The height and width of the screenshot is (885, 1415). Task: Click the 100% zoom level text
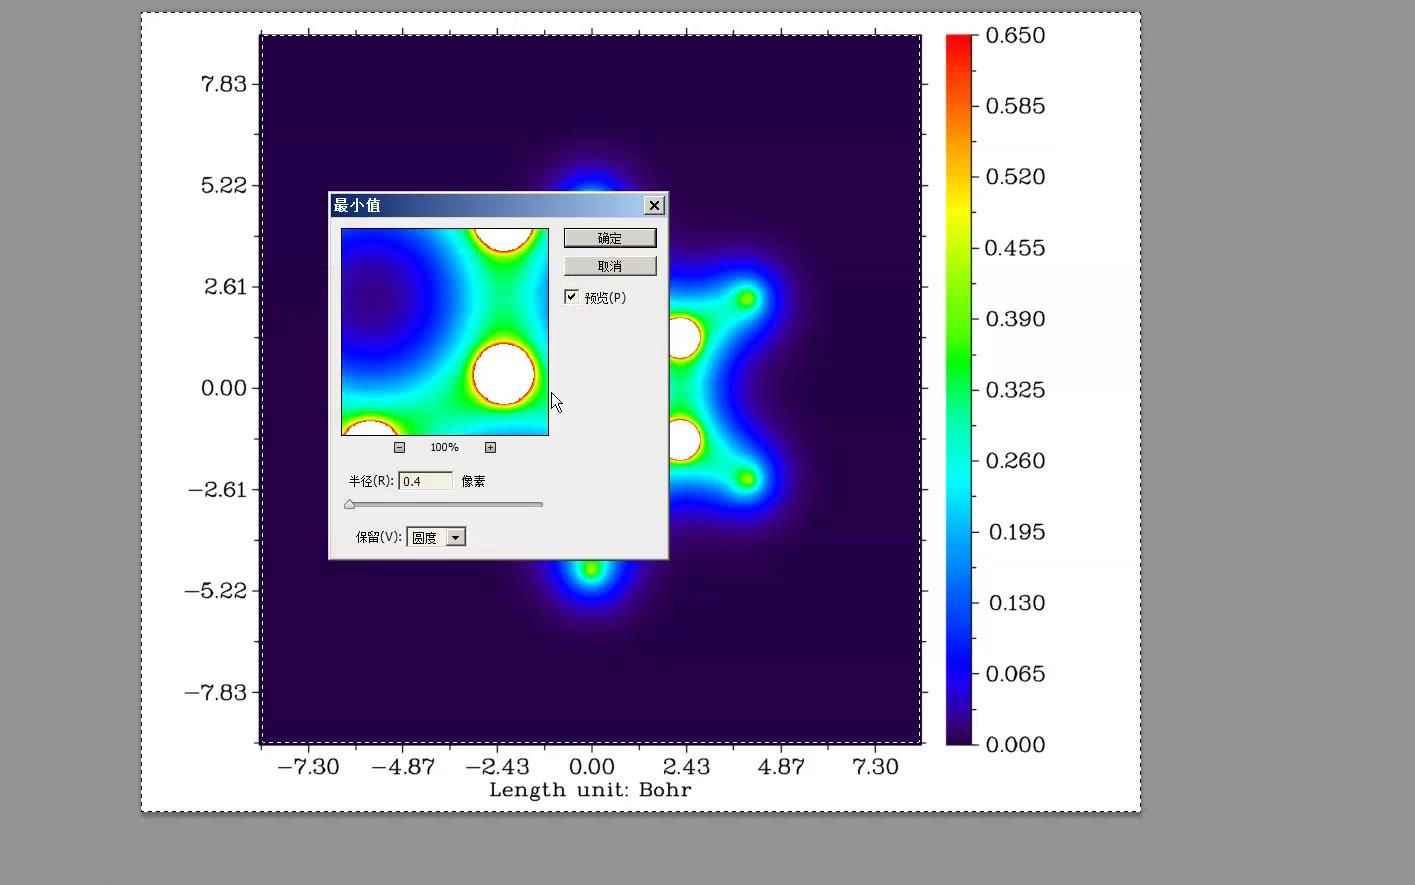(x=444, y=447)
